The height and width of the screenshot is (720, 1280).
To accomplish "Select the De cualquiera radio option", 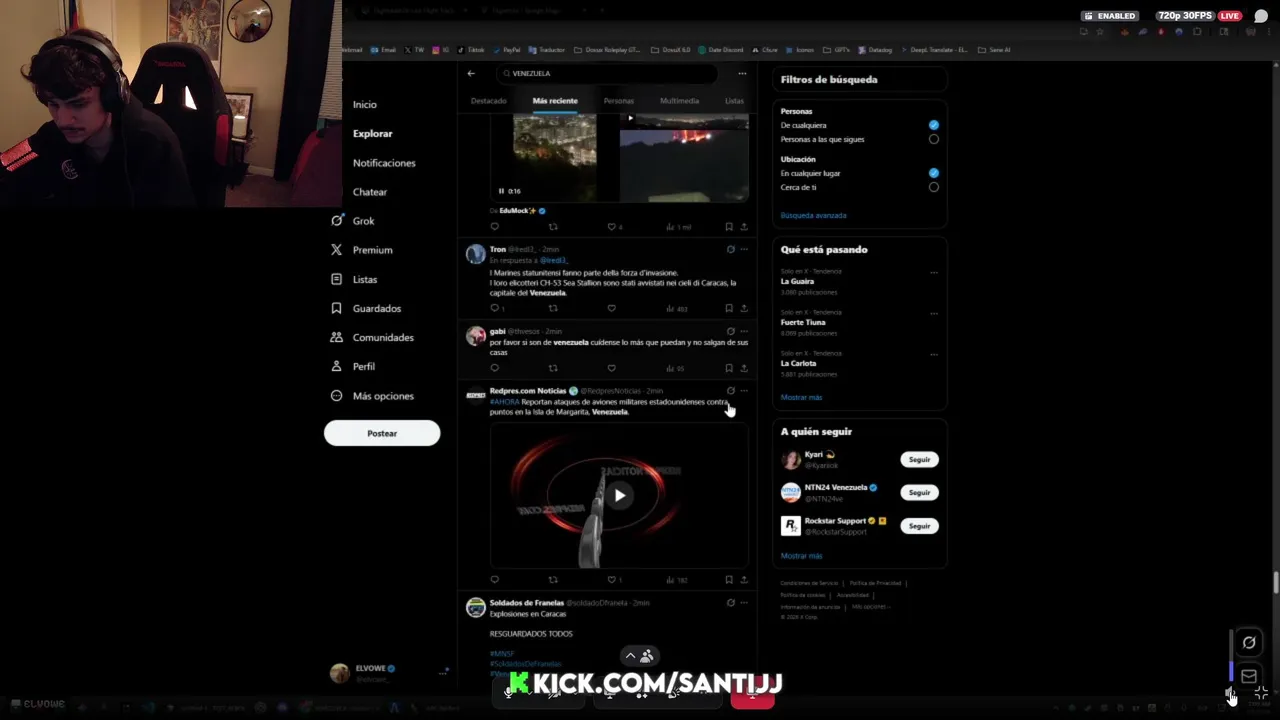I will [934, 125].
